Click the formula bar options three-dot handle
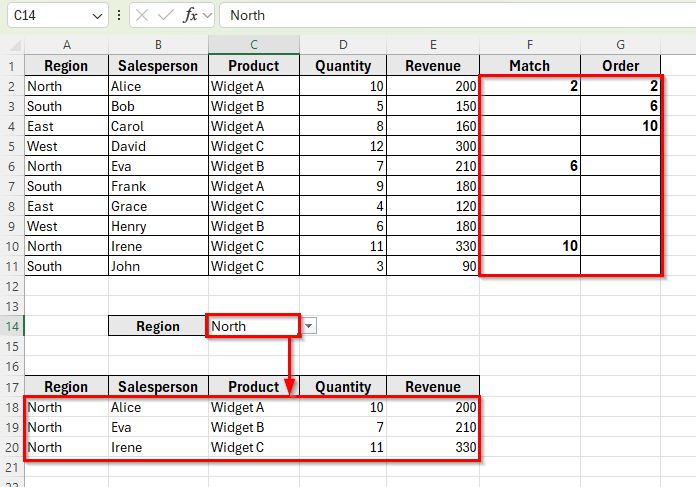 pos(119,16)
